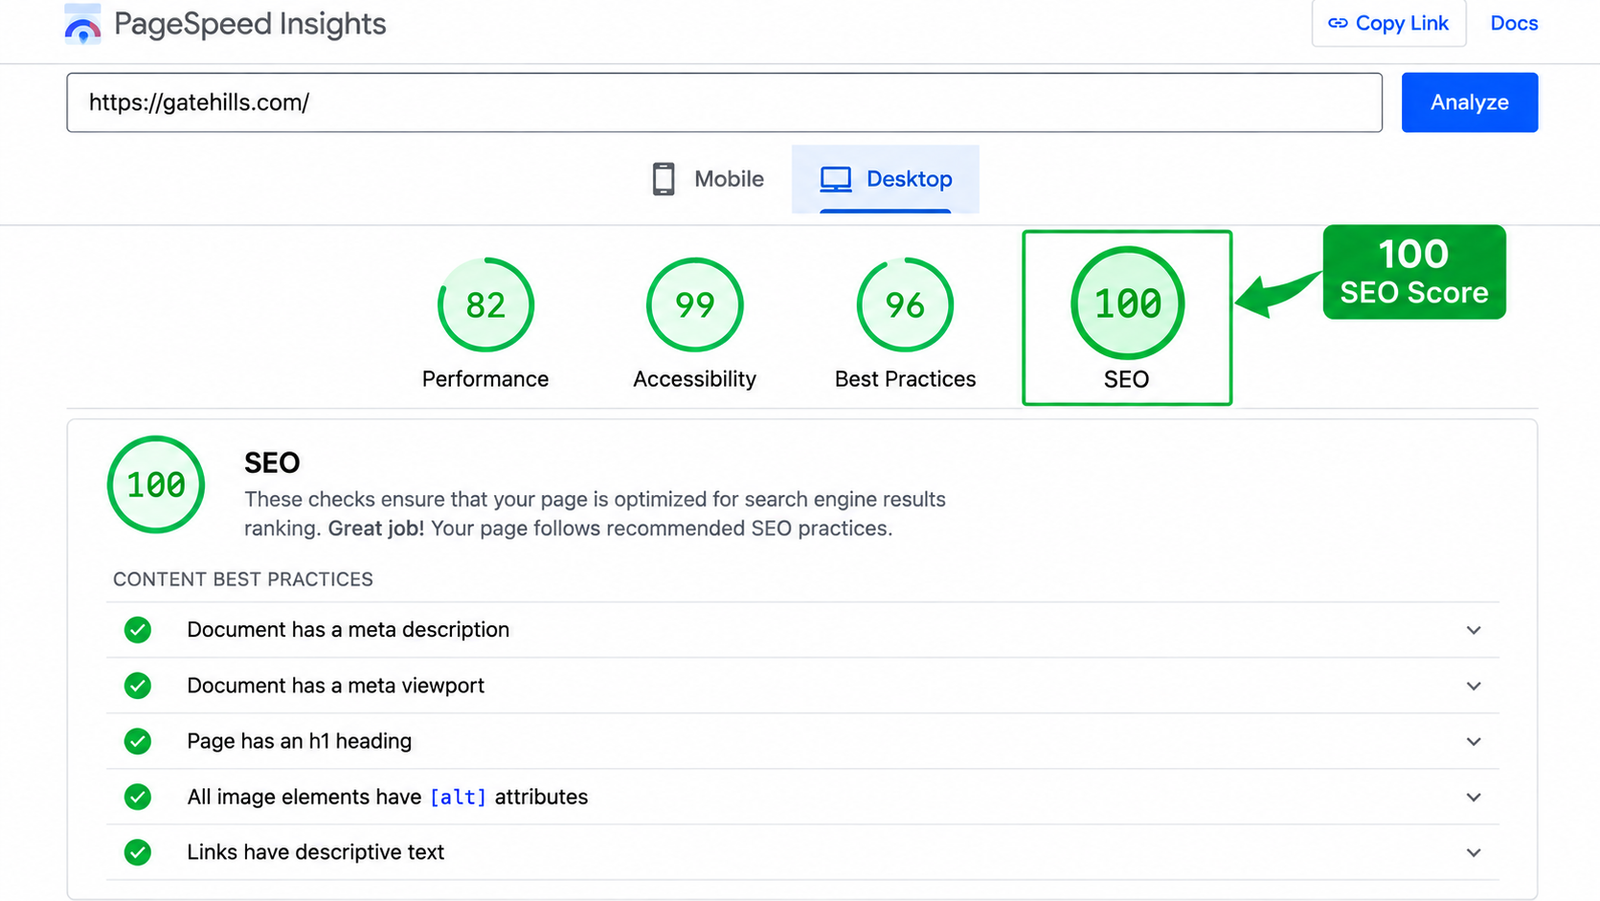
Task: Jump to the Accessibility category label
Action: [x=695, y=379]
